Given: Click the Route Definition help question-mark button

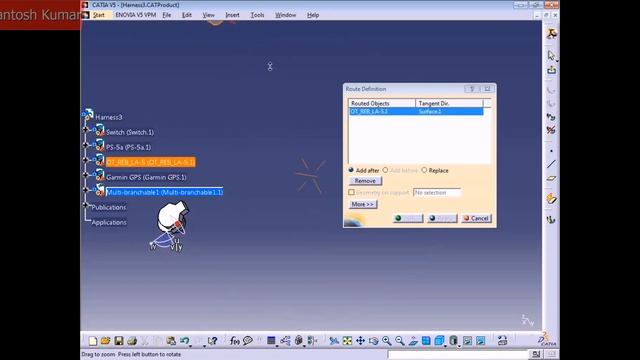Looking at the screenshot, I should [x=472, y=89].
